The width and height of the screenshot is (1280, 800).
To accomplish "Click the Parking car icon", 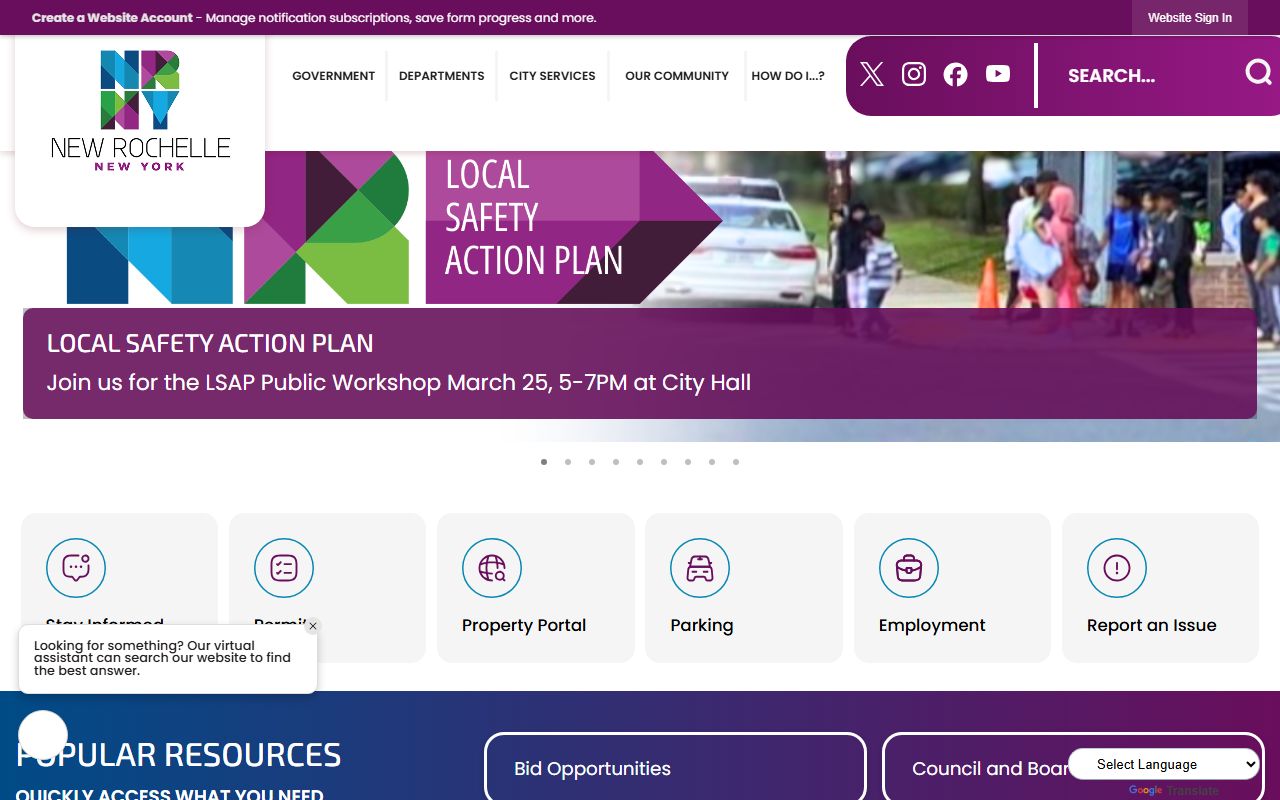I will click(x=700, y=568).
